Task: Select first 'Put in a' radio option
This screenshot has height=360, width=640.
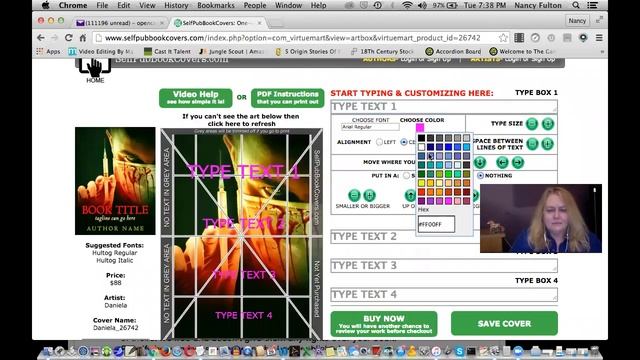Action: 406,176
